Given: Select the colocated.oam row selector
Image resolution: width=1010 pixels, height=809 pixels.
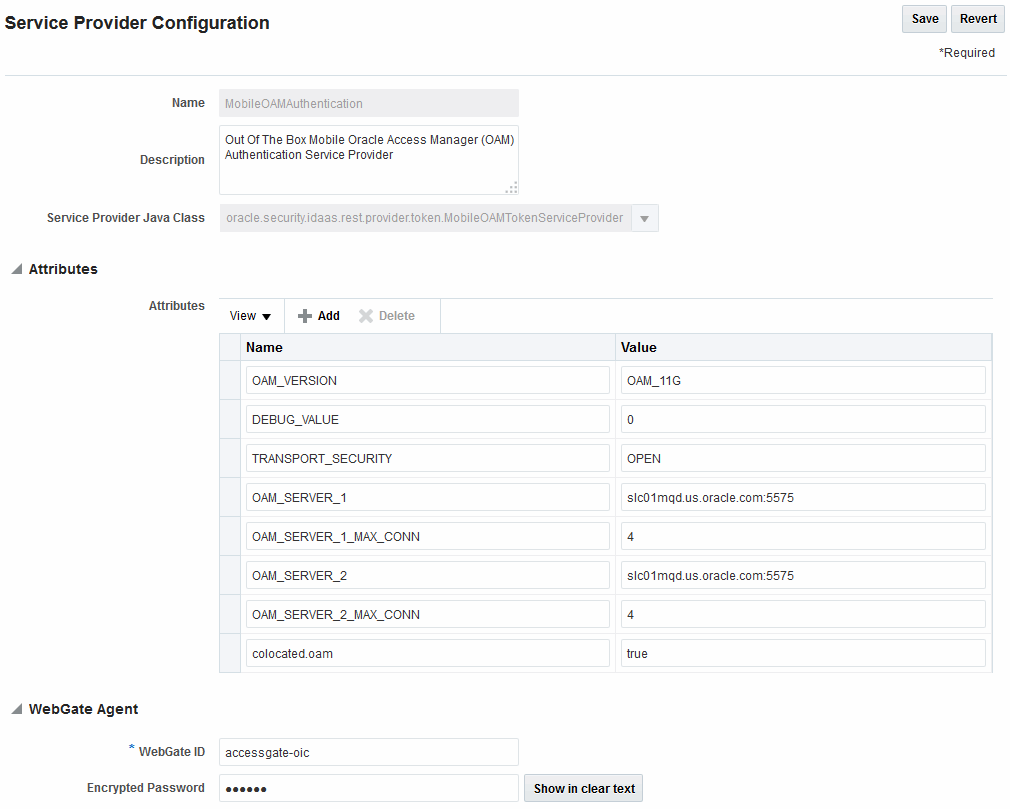Looking at the screenshot, I should pyautogui.click(x=230, y=653).
